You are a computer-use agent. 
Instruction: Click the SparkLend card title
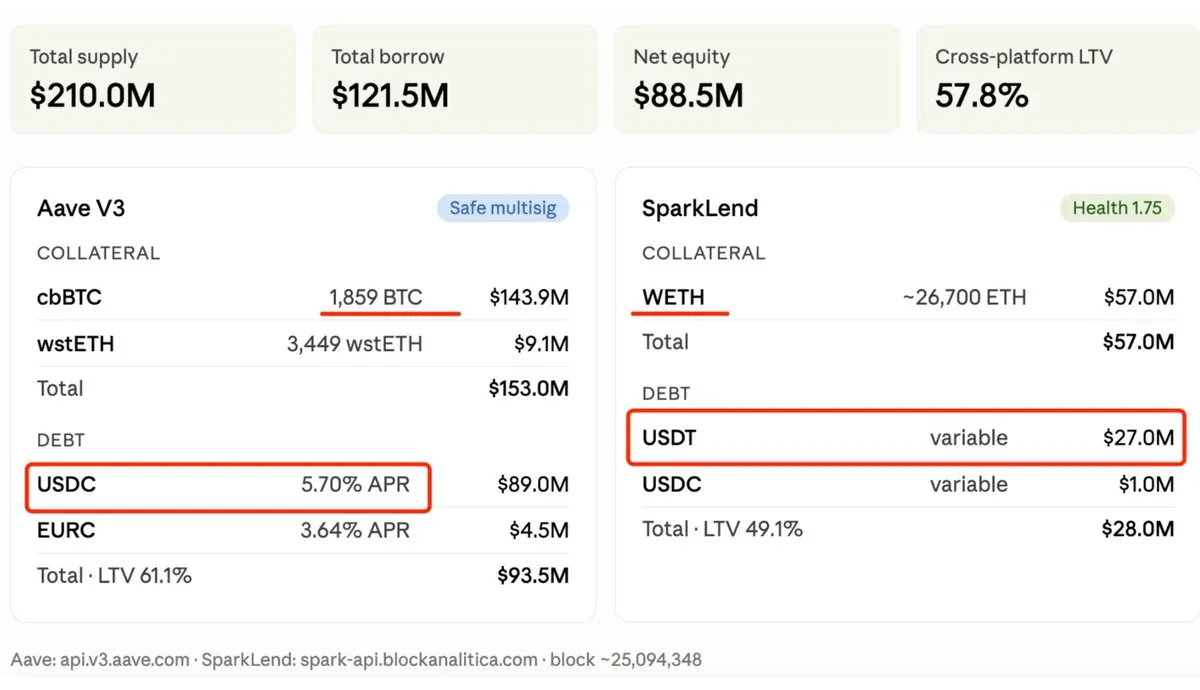pyautogui.click(x=700, y=208)
